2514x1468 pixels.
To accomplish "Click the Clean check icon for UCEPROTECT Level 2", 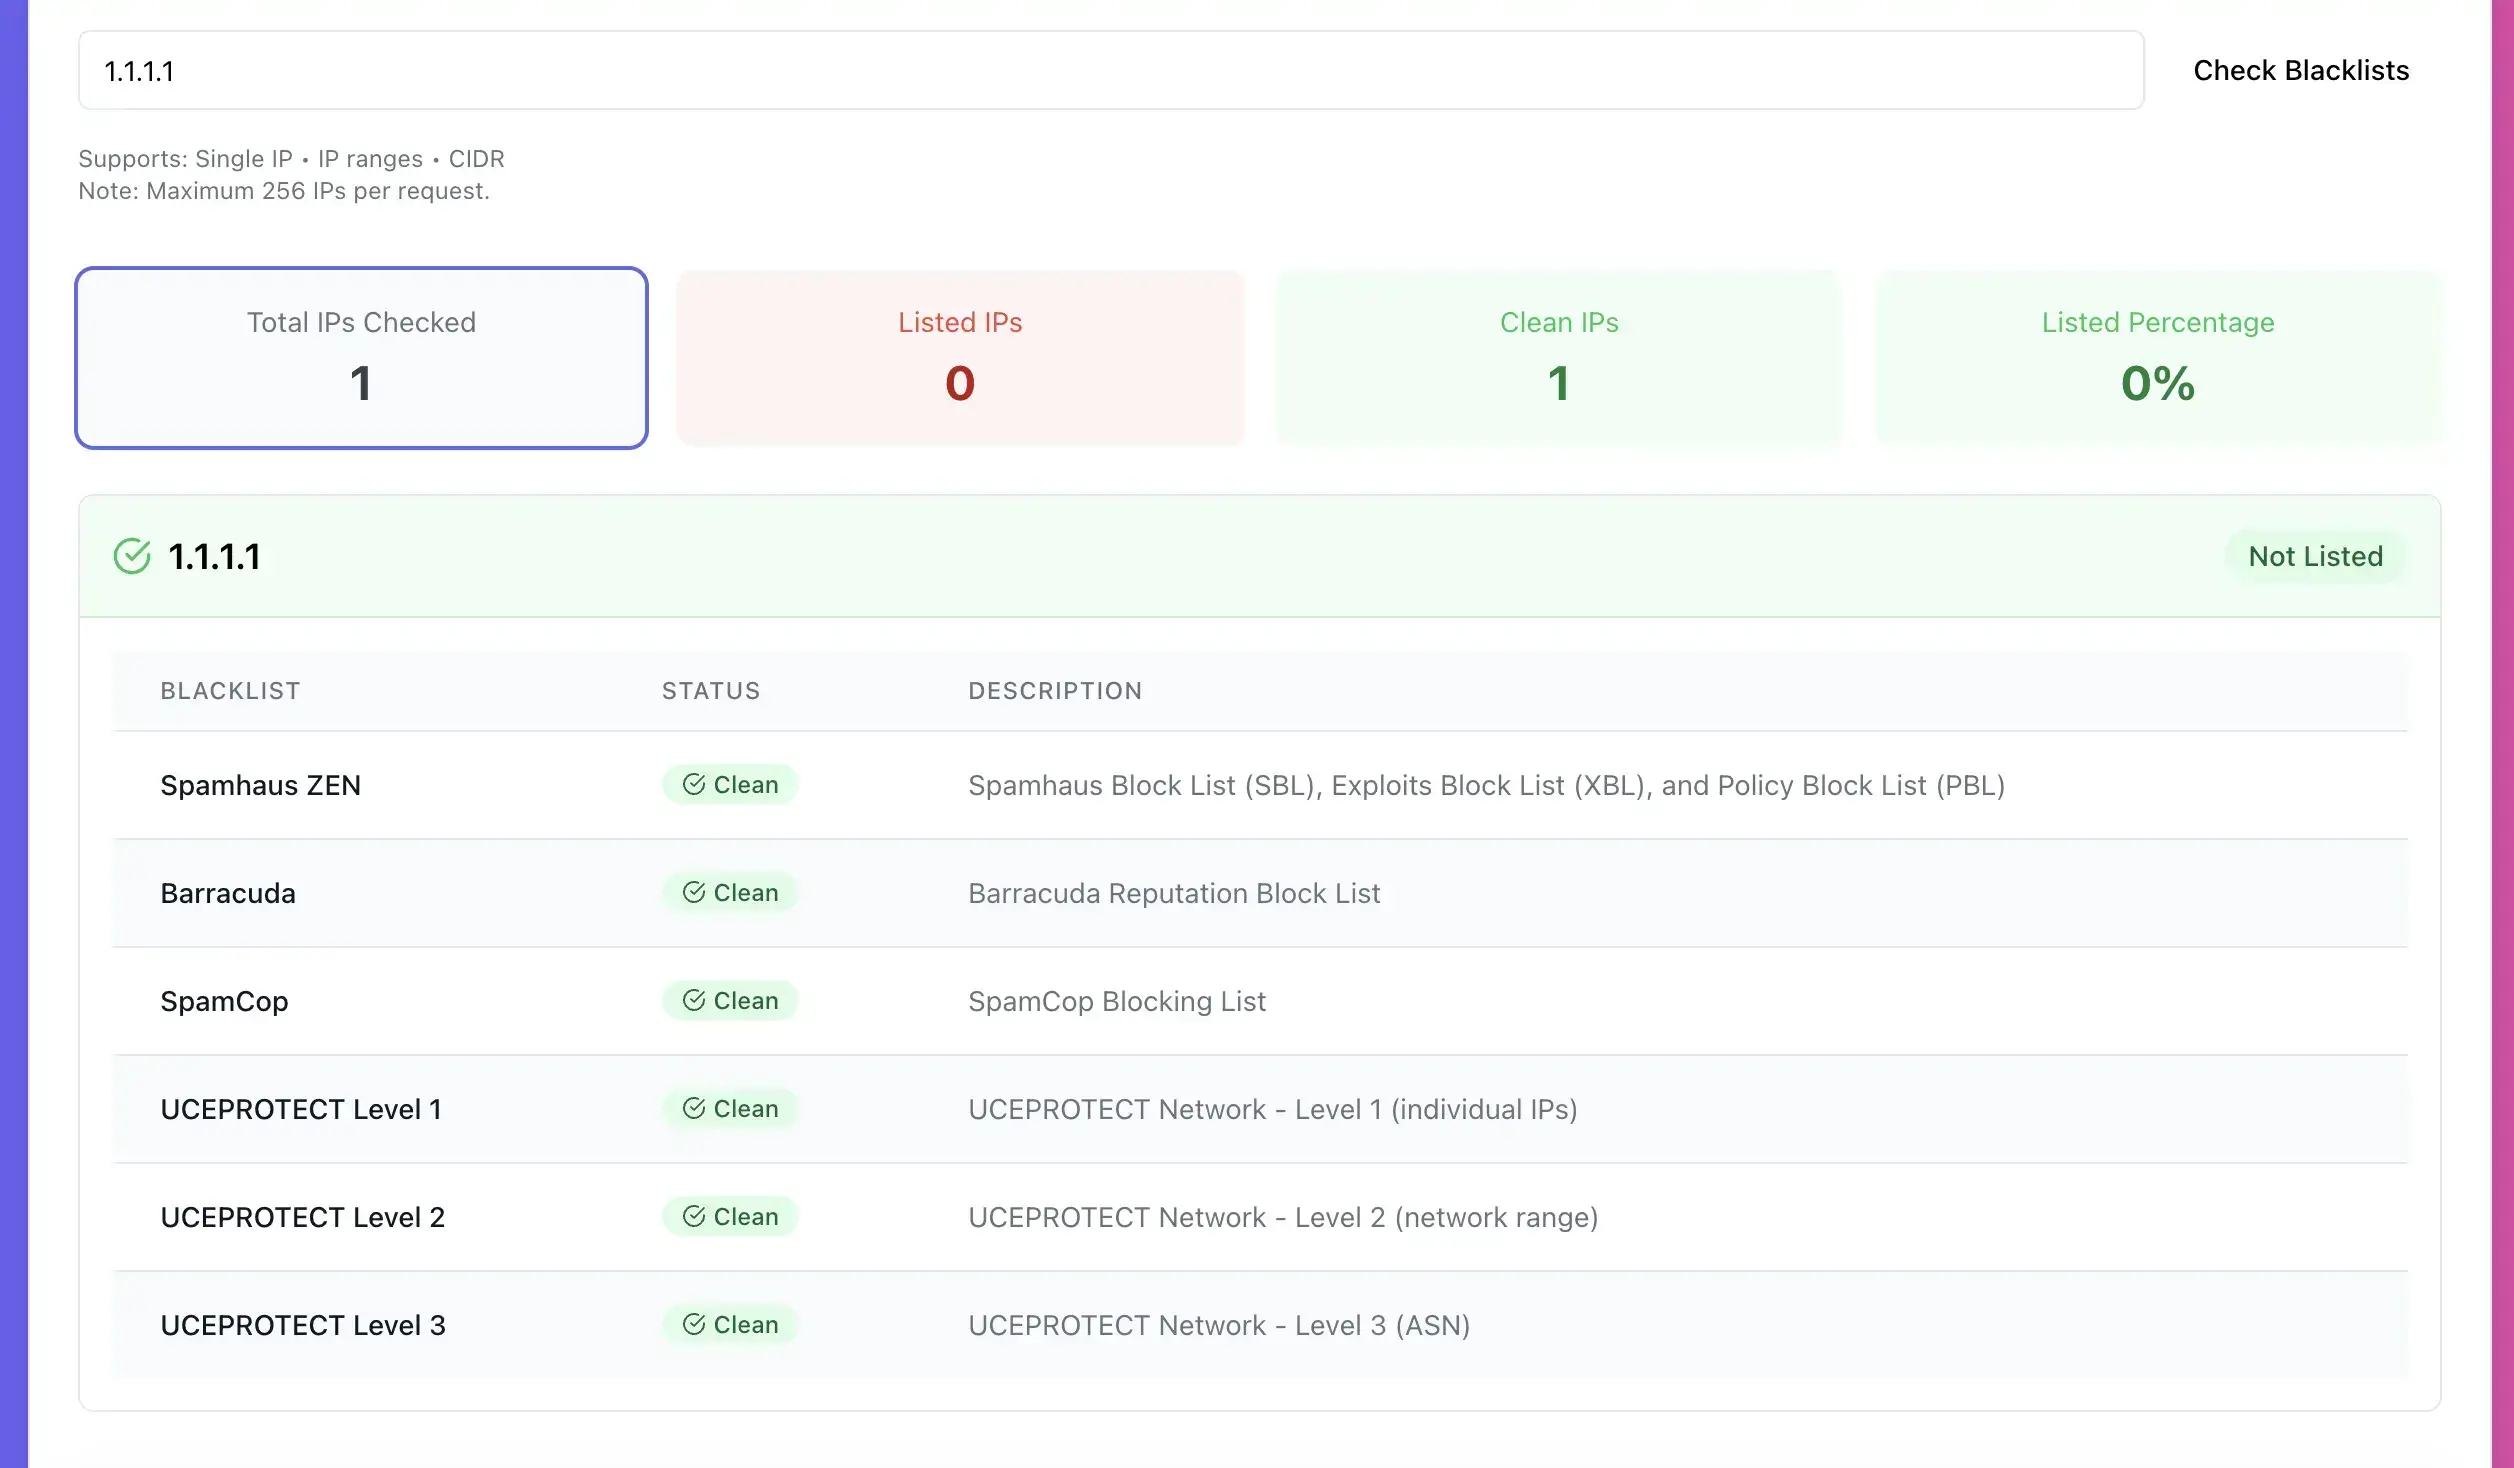I will tap(694, 1216).
